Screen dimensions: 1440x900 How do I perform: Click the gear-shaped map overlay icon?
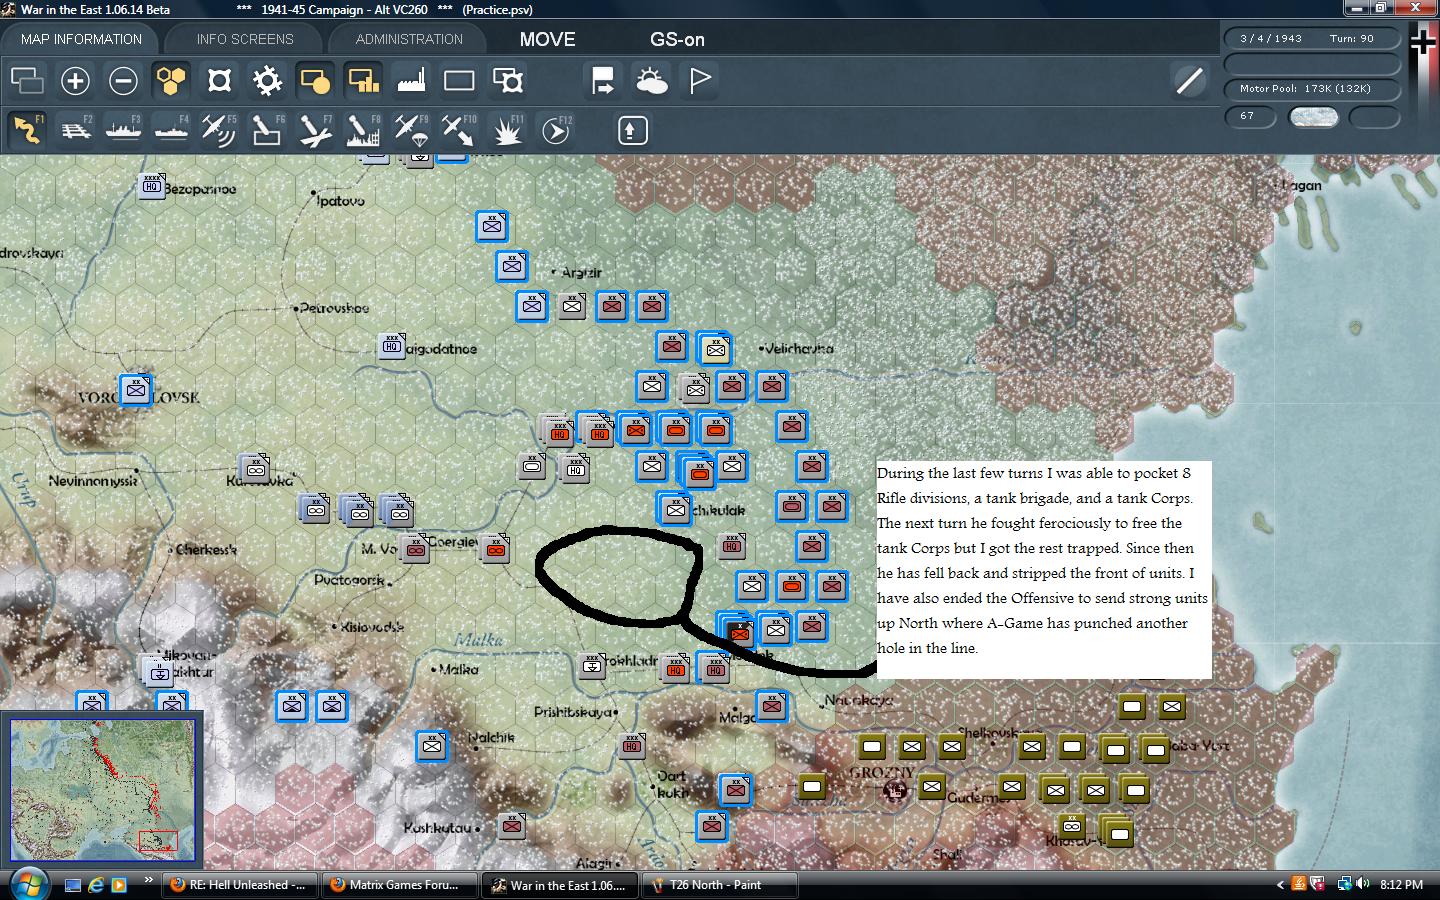pos(267,80)
